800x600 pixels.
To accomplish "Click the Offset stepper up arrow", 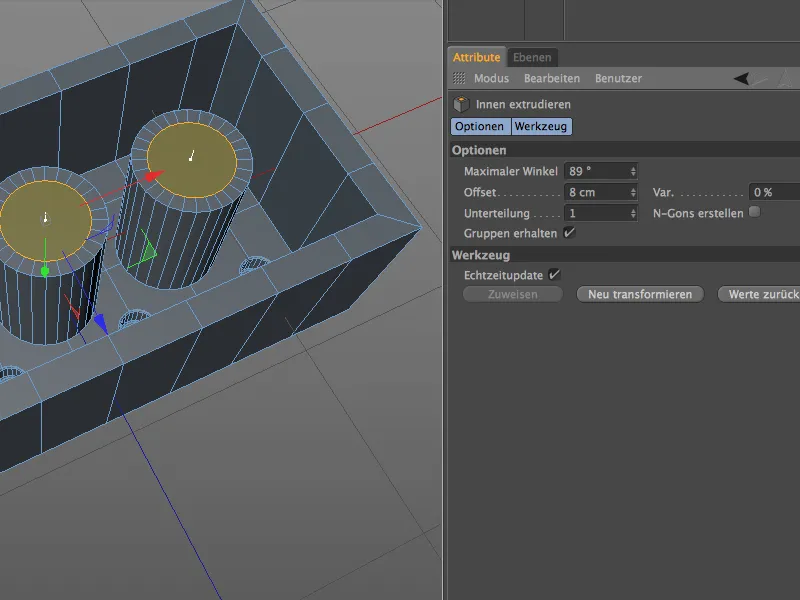I will point(633,187).
